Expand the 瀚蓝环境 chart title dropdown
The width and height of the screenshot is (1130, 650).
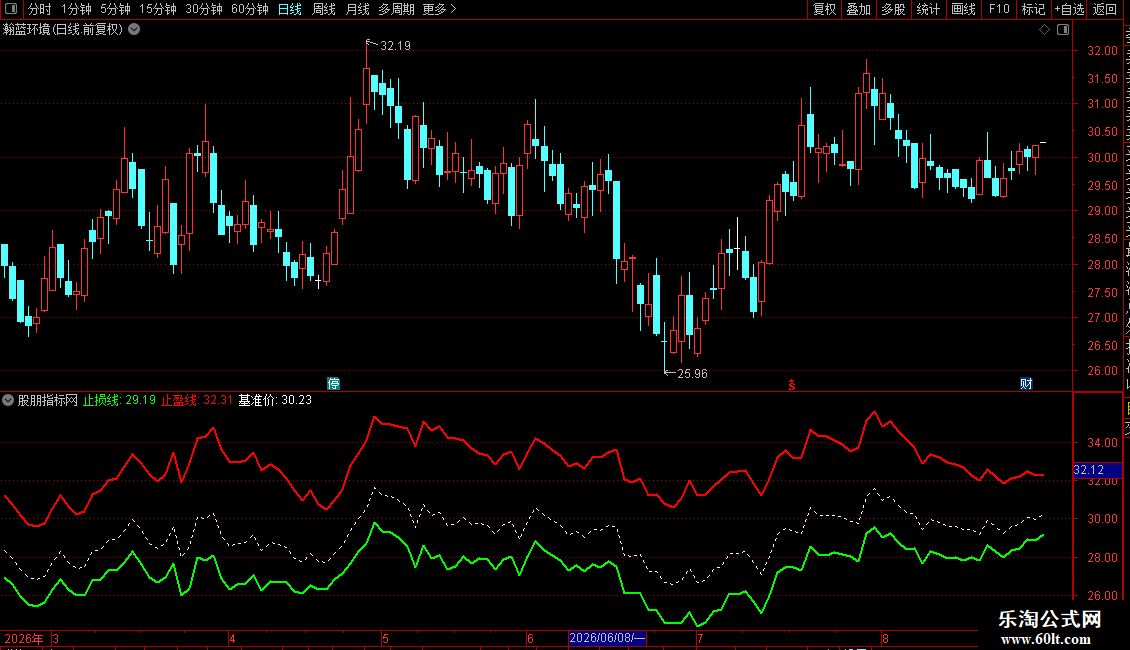(x=134, y=30)
